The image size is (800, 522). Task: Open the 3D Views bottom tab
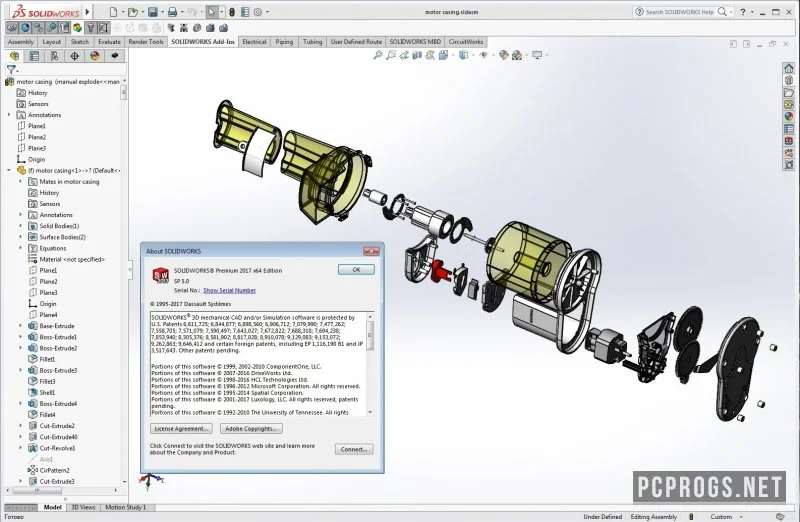[x=83, y=507]
